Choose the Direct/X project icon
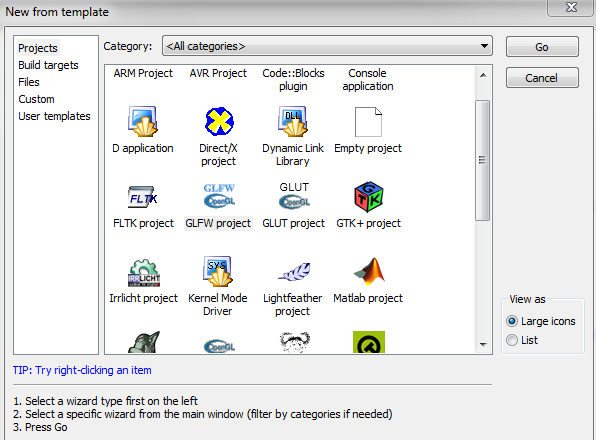Image resolution: width=596 pixels, height=440 pixels. click(x=219, y=122)
